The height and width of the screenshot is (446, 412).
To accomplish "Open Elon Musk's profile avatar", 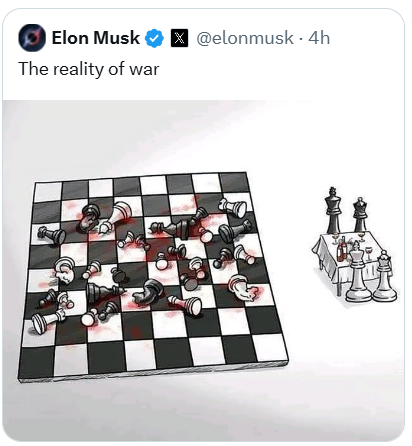I will (32, 38).
